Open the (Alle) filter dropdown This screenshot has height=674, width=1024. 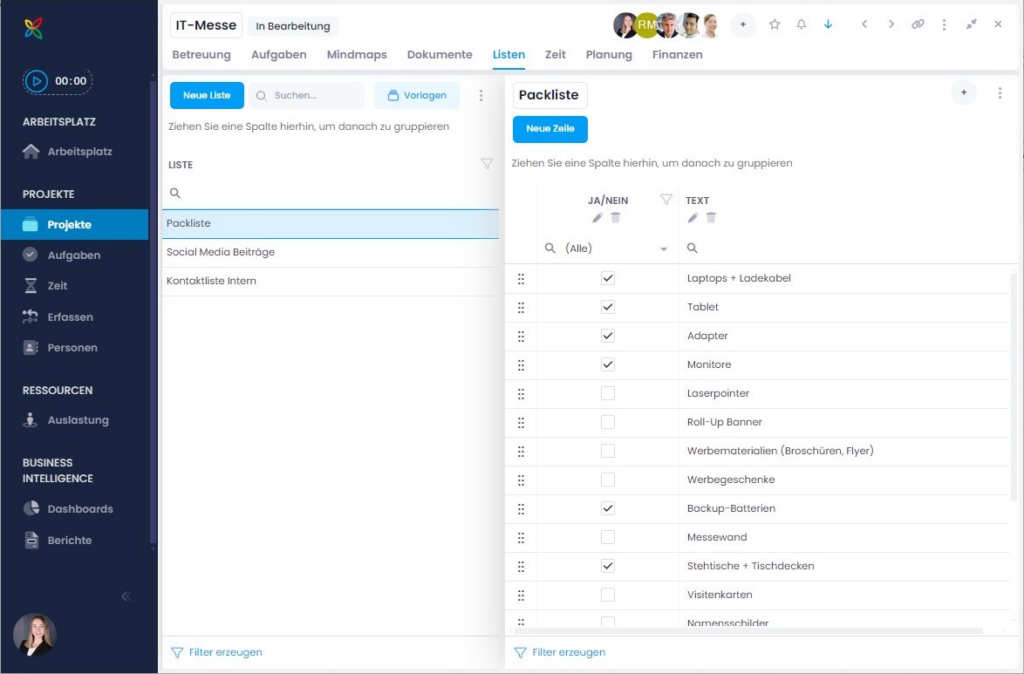pos(663,249)
